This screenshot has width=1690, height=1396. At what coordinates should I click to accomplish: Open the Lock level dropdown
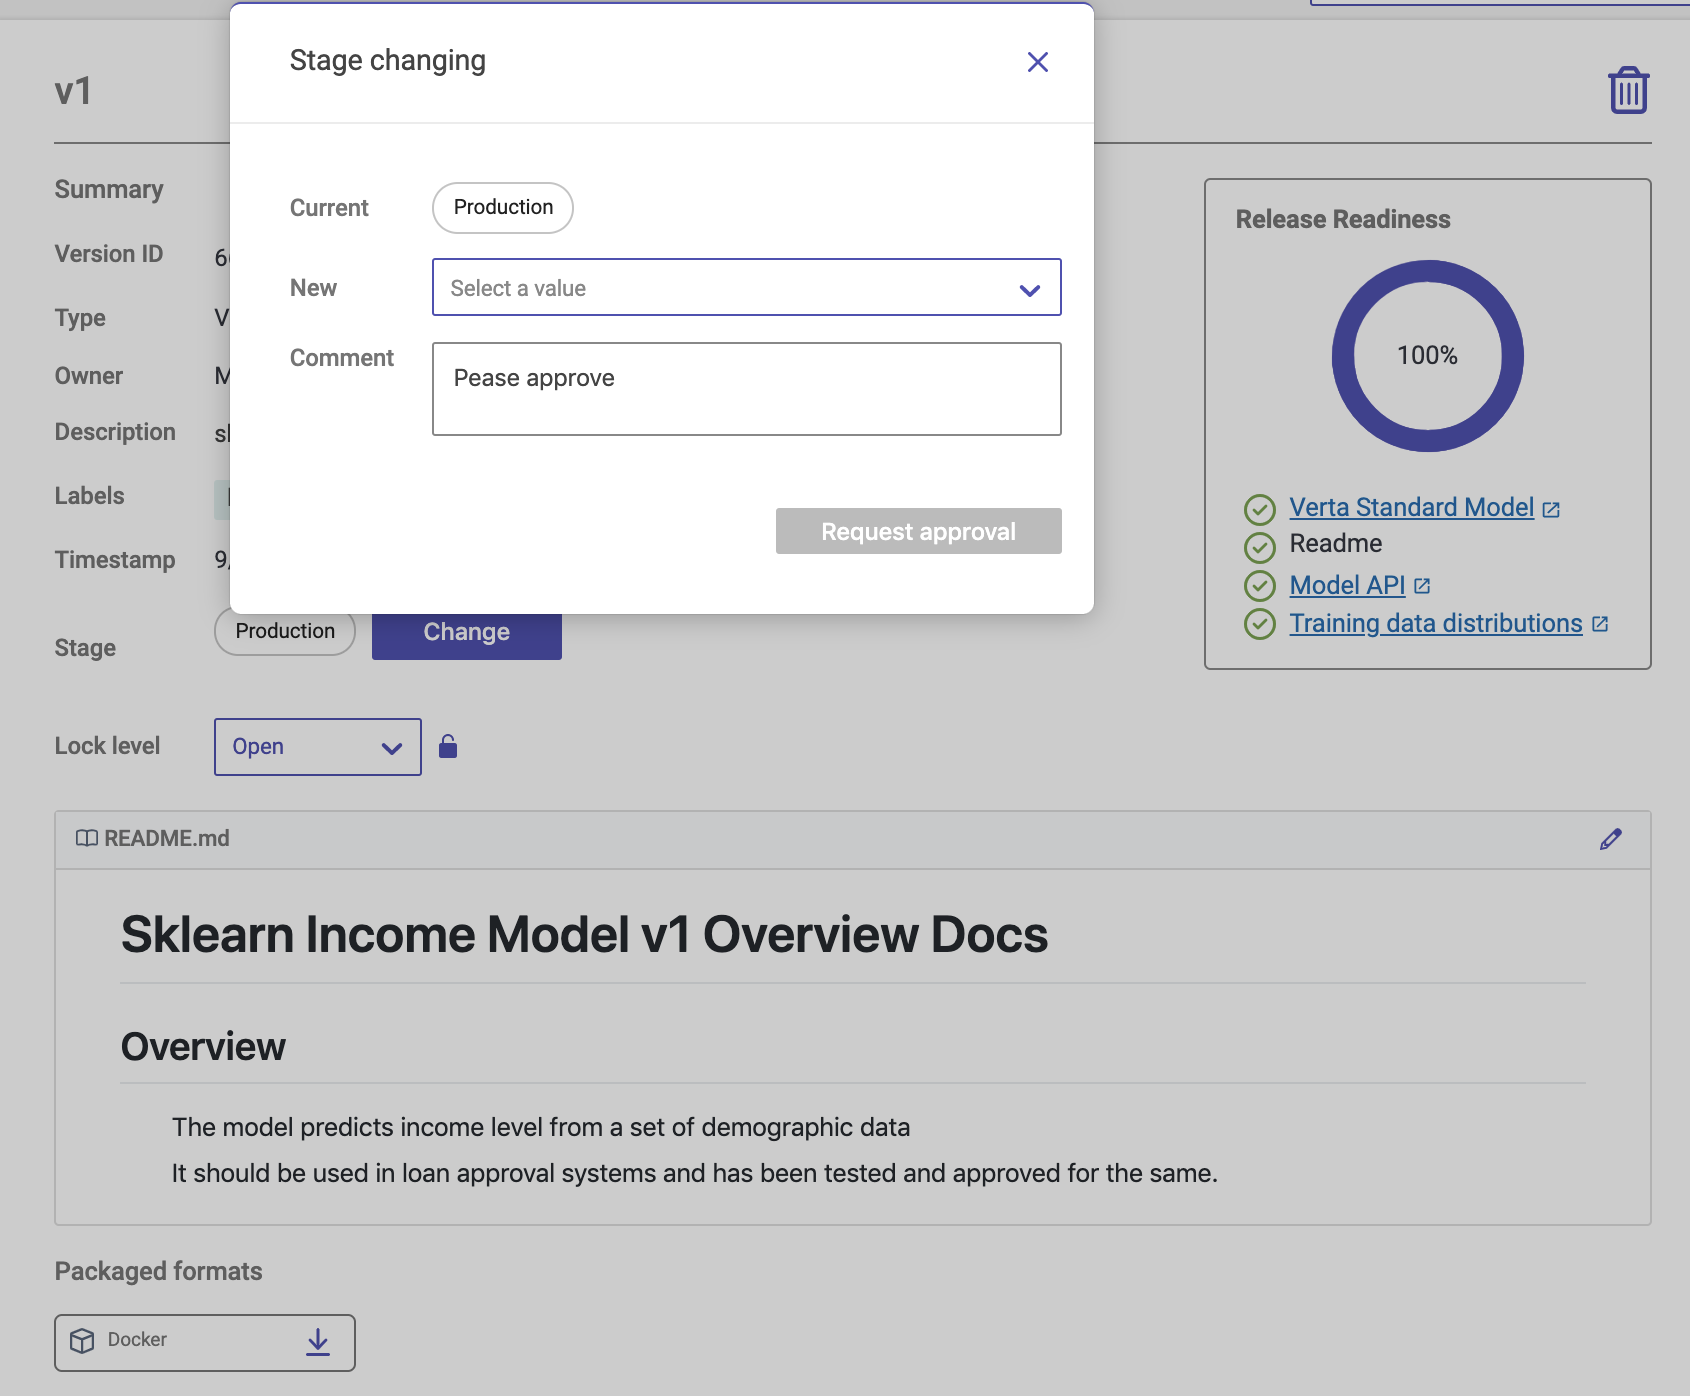pos(317,747)
